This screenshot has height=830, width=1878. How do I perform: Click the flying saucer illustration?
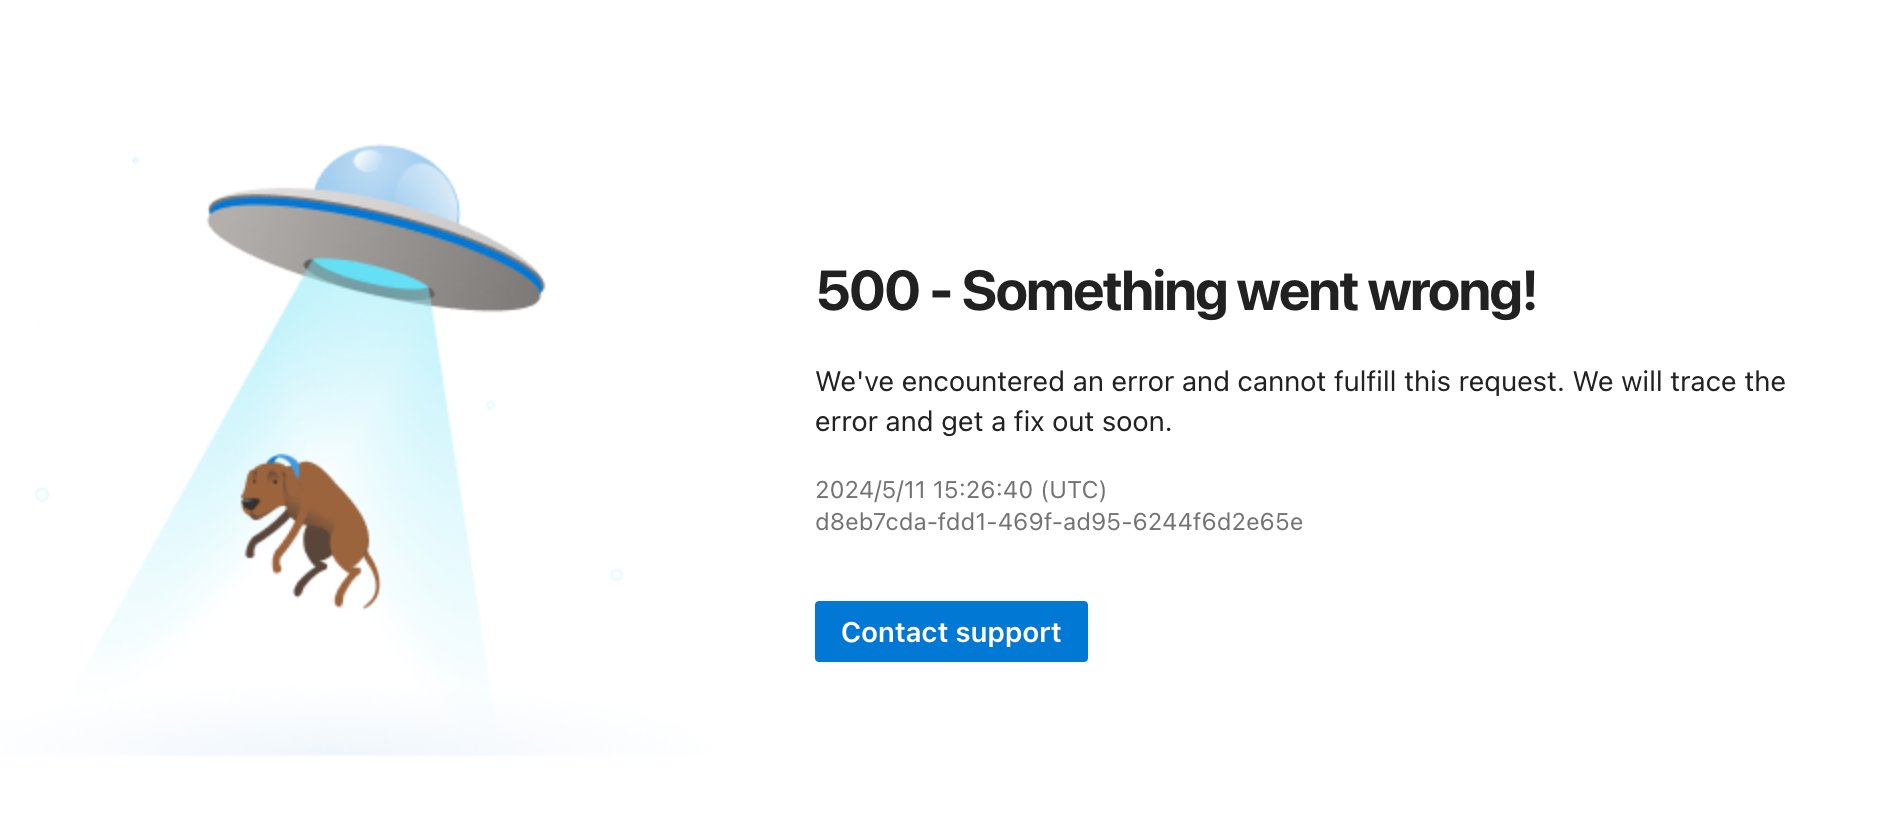click(375, 229)
